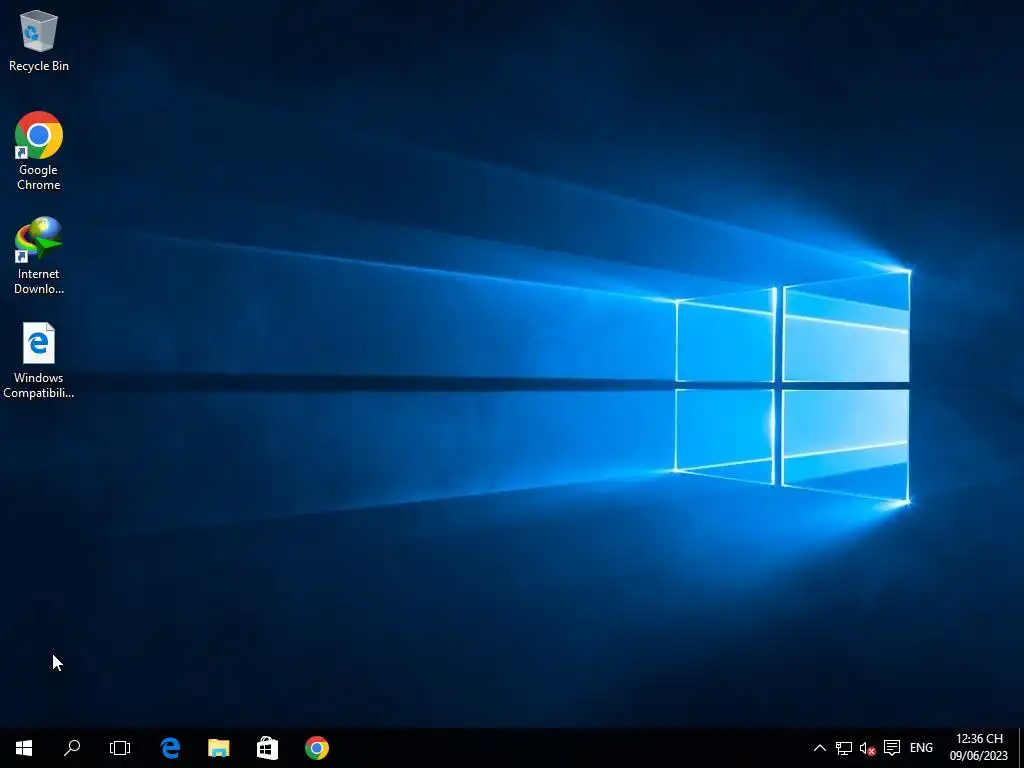1024x768 pixels.
Task: Switch input language via ENG indicator
Action: (921, 748)
